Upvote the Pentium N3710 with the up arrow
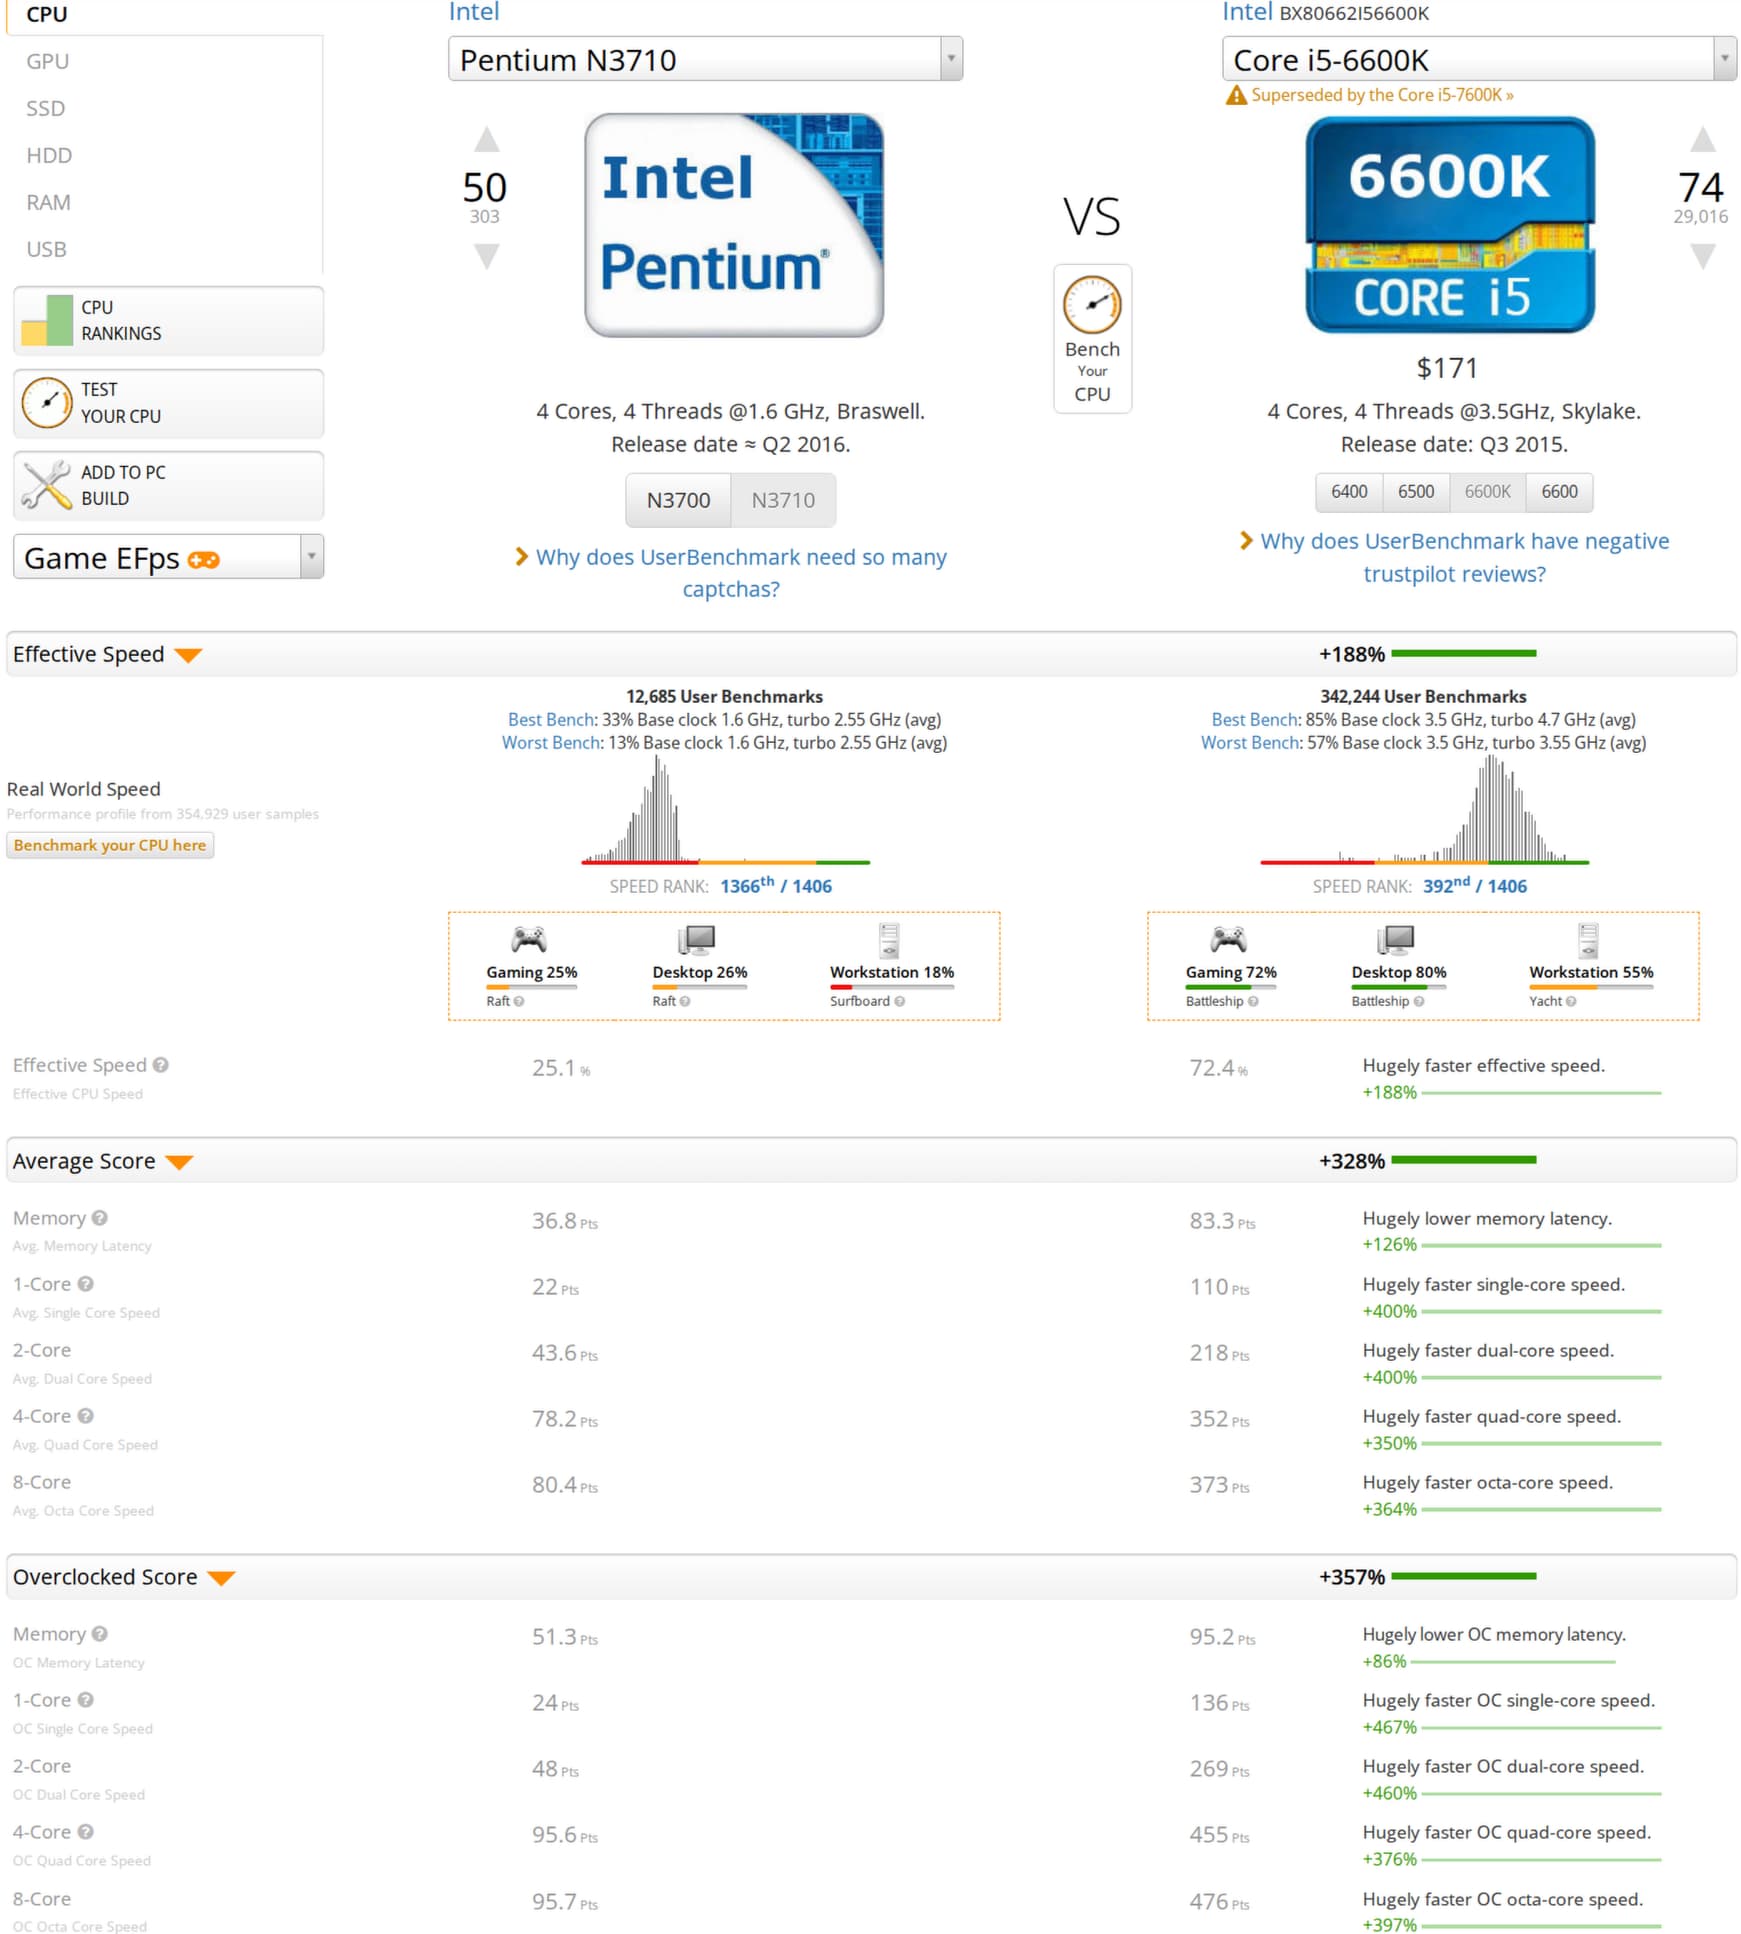This screenshot has width=1741, height=1934. 487,139
